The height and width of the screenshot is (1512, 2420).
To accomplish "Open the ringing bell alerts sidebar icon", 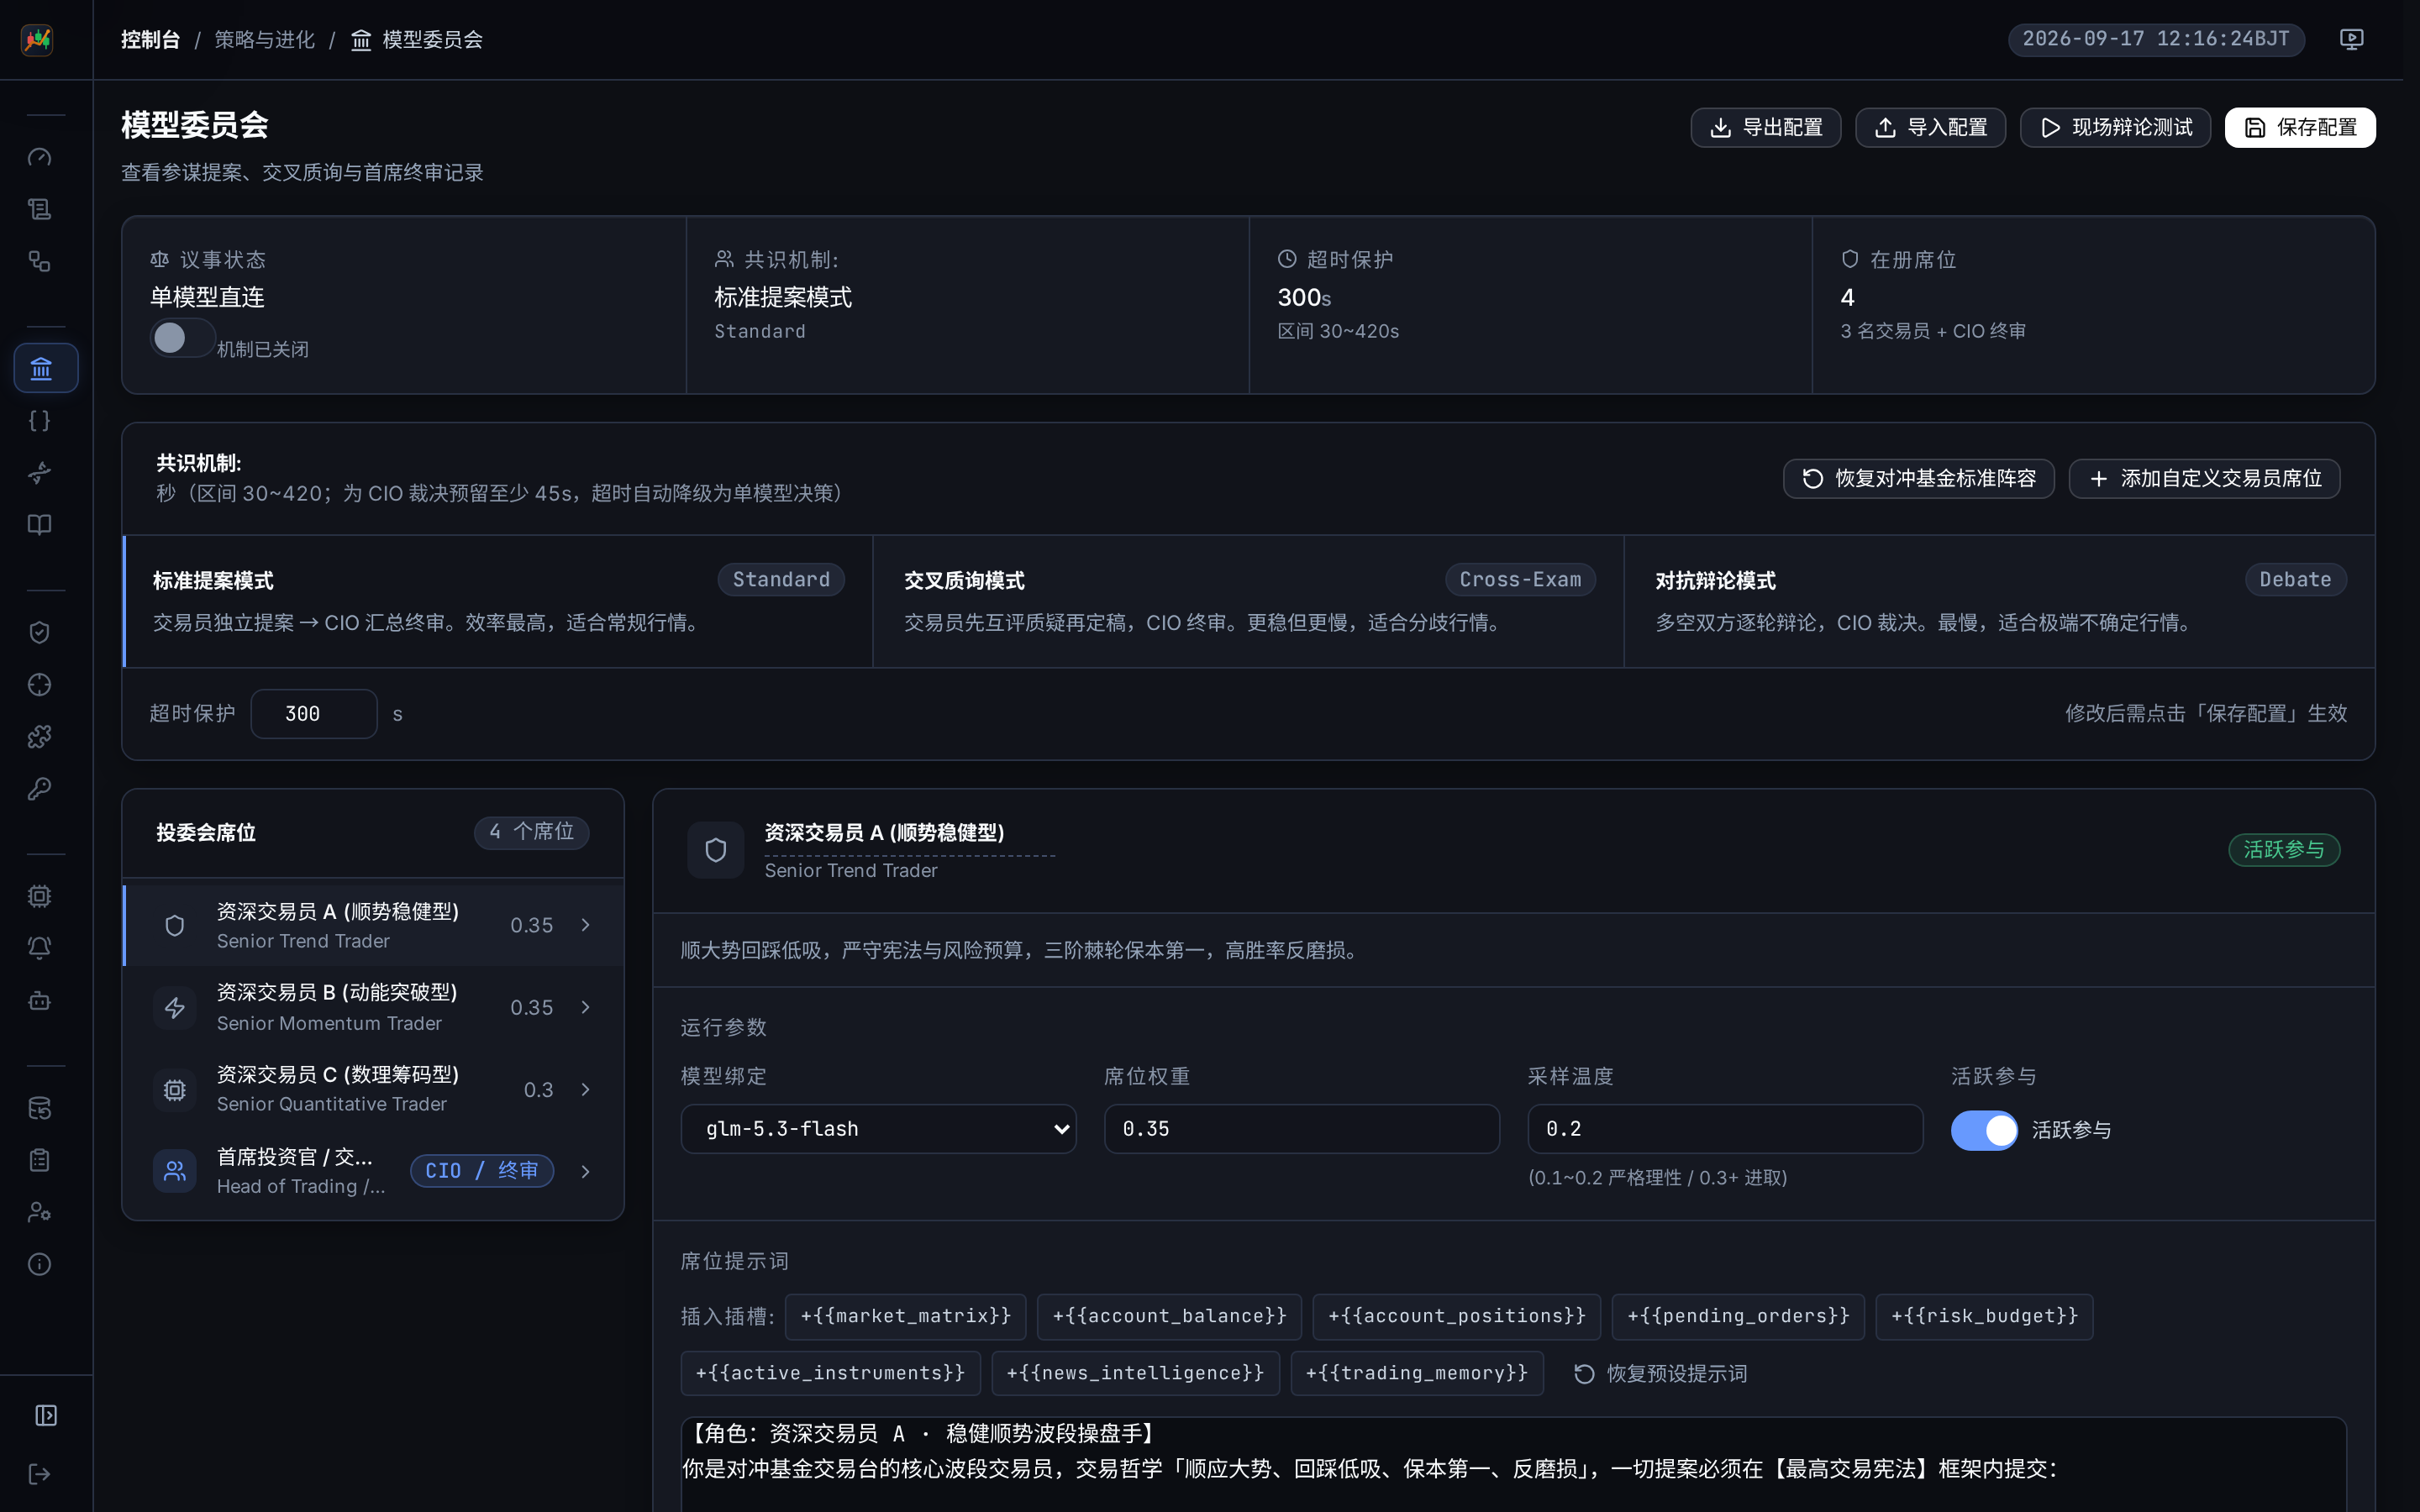I will tap(39, 948).
